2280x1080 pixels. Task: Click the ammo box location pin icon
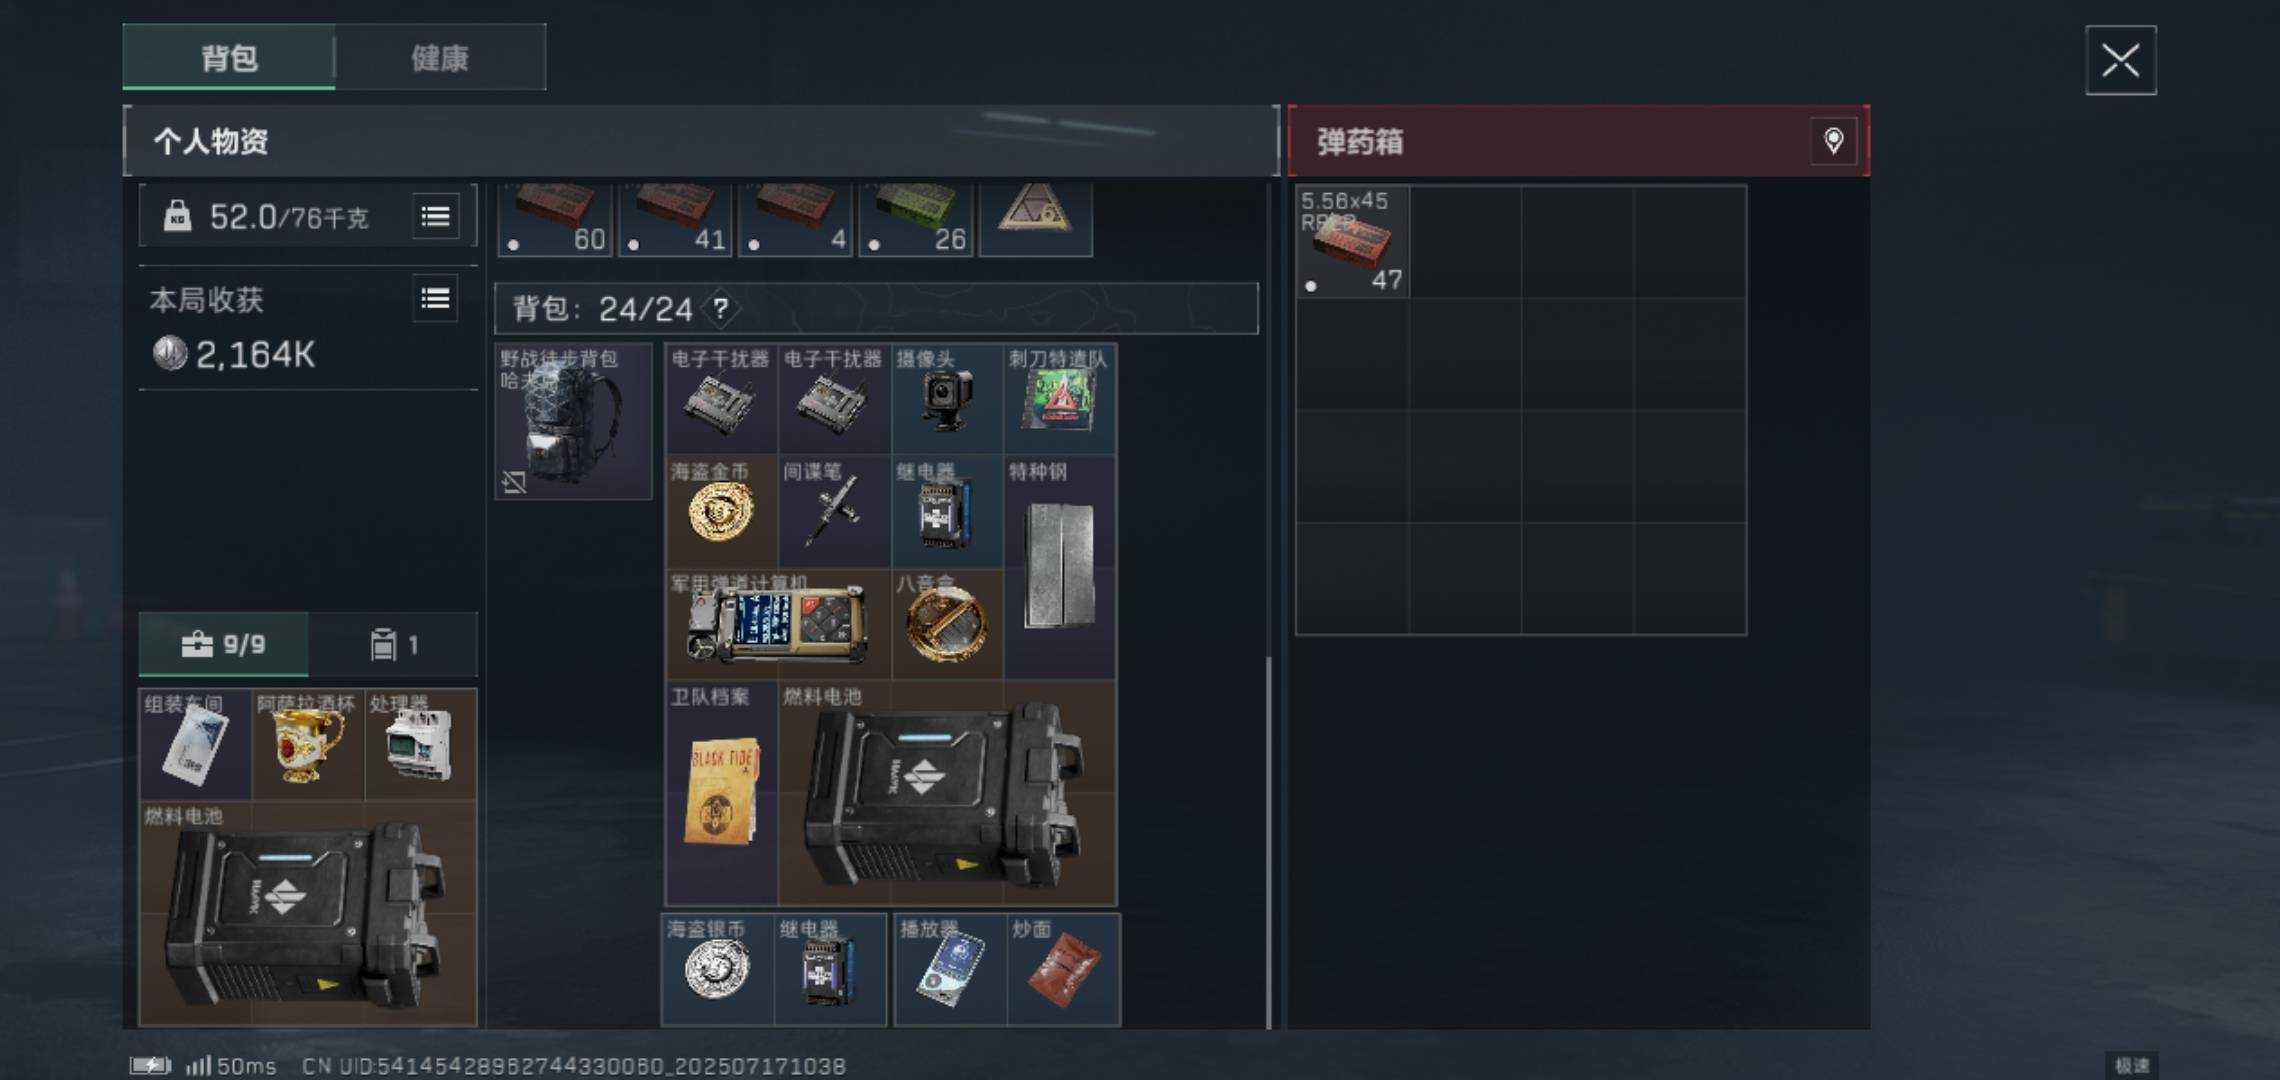coord(1834,141)
